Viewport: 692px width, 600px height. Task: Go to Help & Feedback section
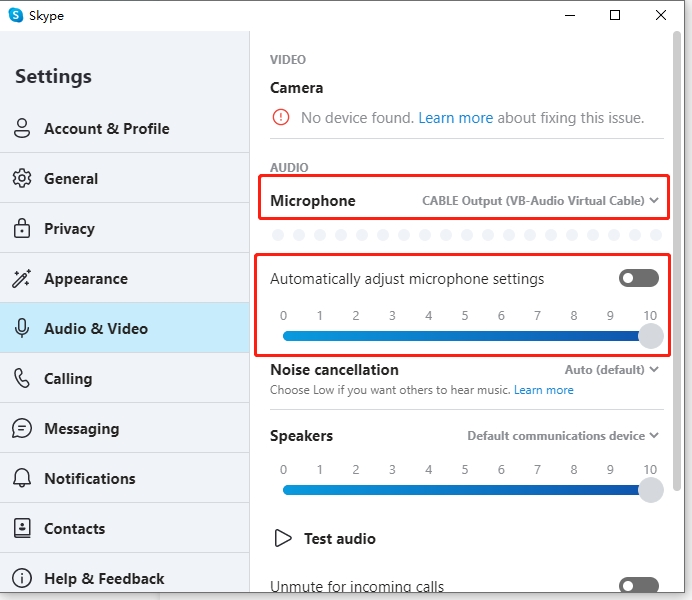point(103,579)
